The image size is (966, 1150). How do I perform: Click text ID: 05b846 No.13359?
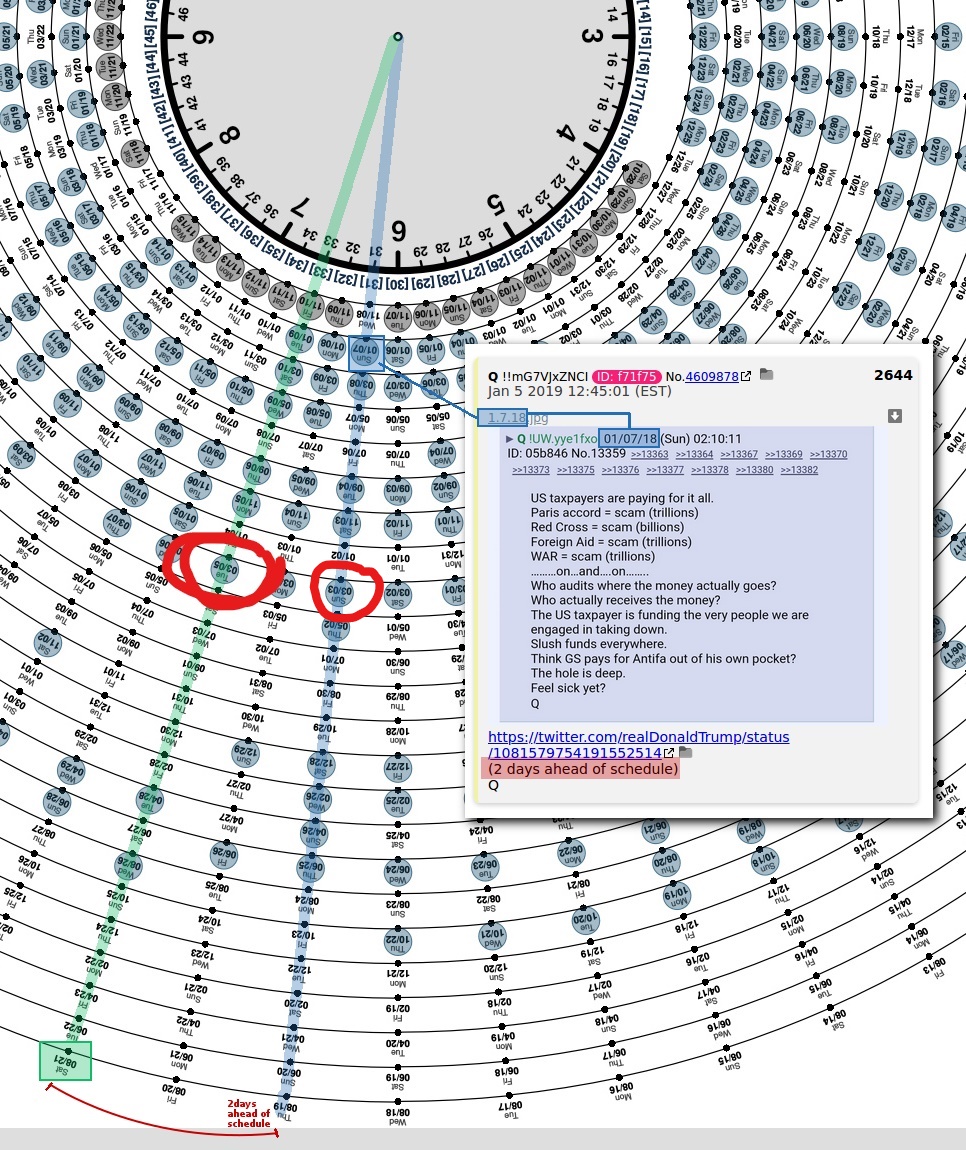[567, 453]
